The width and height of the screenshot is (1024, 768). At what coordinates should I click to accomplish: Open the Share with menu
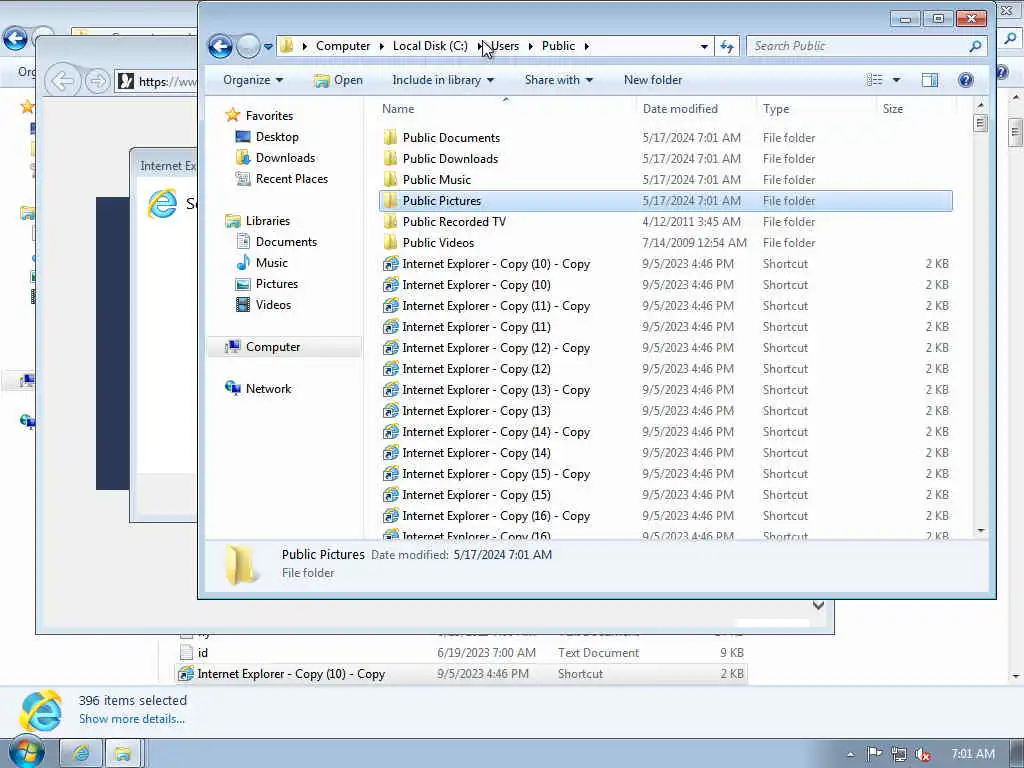click(x=558, y=80)
